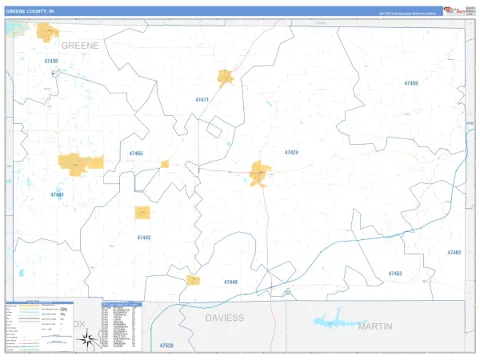
Task: Click the compass rose icon
Action: click(87, 339)
